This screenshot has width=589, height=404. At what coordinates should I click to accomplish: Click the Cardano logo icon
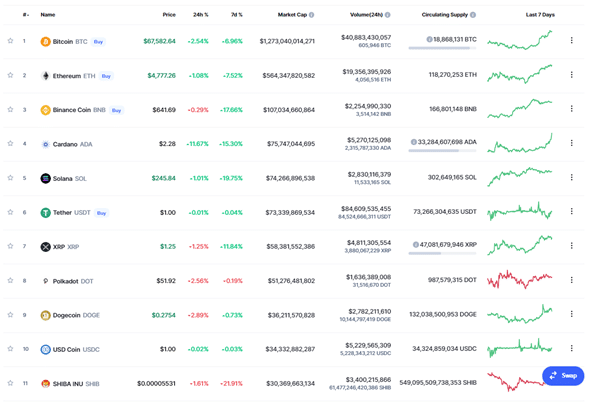coord(45,144)
